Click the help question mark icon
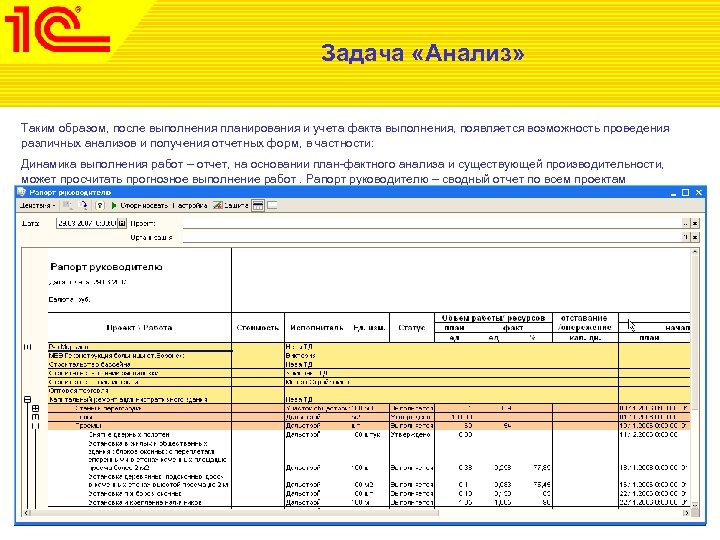This screenshot has height=540, width=720. pos(100,206)
